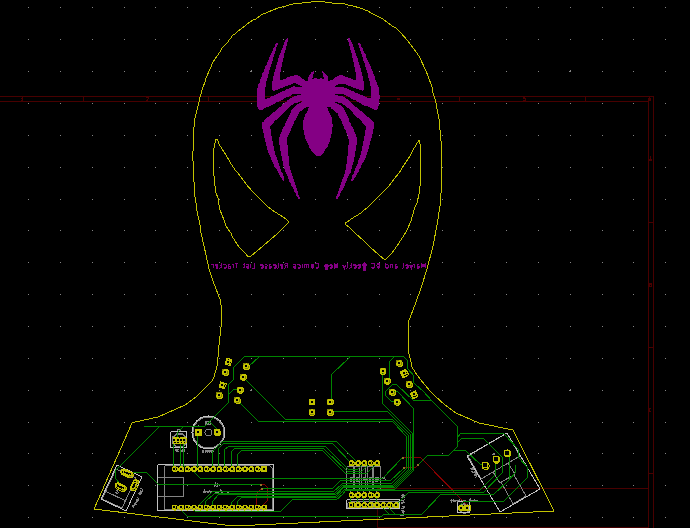
Task: Click the bottom-right pad of the central four-pad group
Action: click(x=330, y=412)
